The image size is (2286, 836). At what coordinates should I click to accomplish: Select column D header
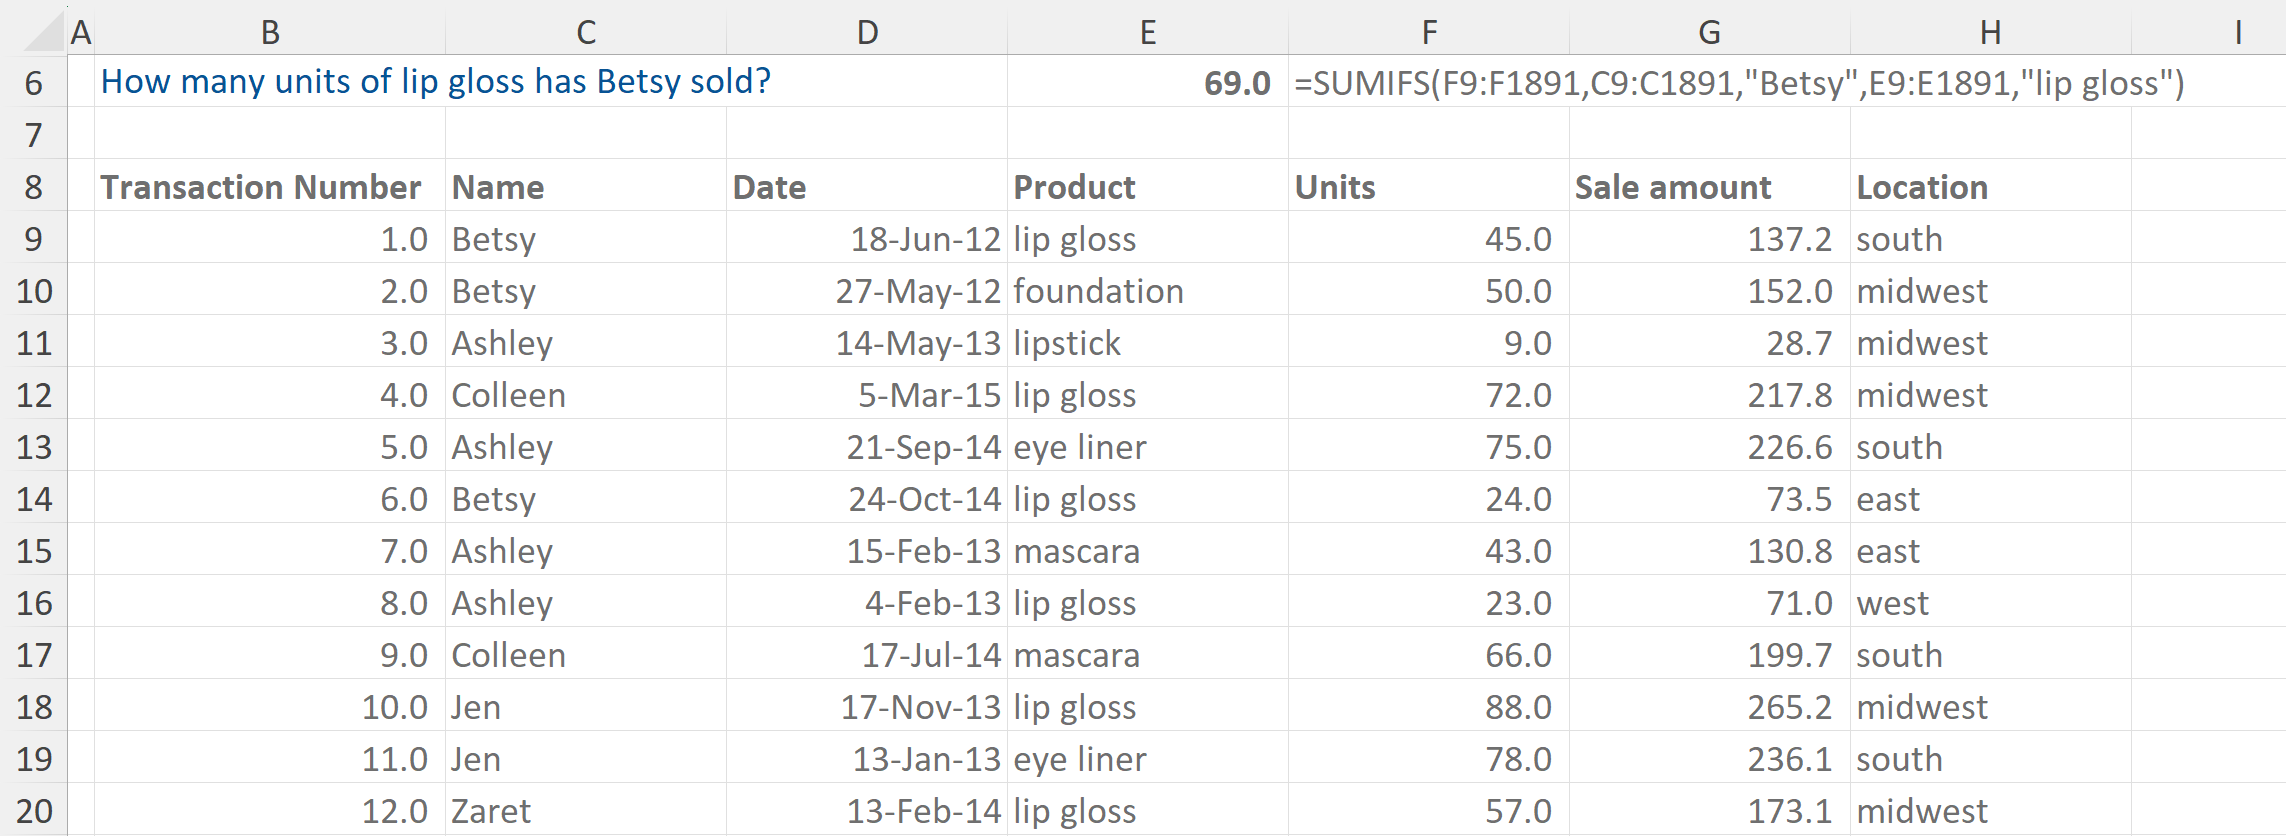click(867, 32)
